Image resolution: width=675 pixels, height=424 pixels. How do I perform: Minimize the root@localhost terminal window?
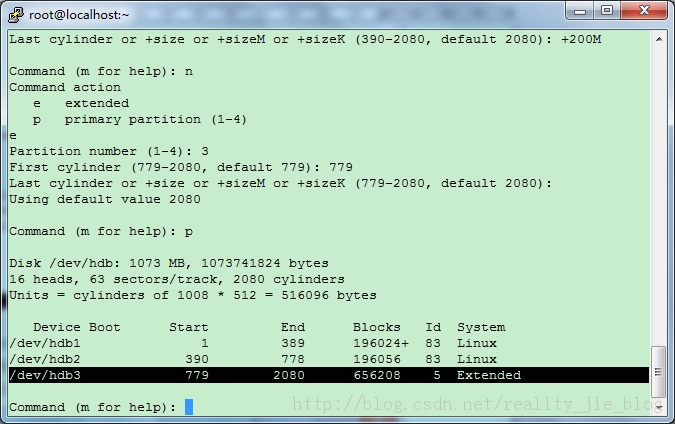[x=579, y=11]
